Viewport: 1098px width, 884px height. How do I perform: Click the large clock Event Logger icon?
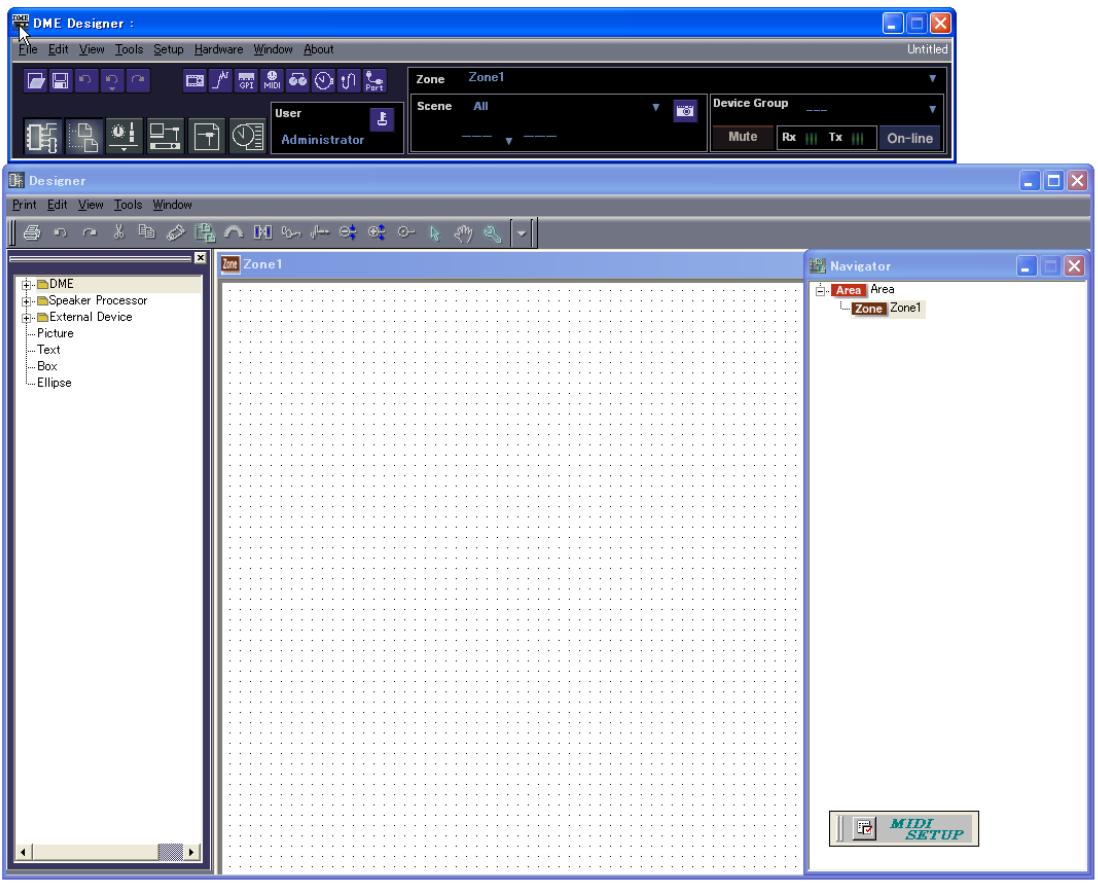tap(246, 136)
